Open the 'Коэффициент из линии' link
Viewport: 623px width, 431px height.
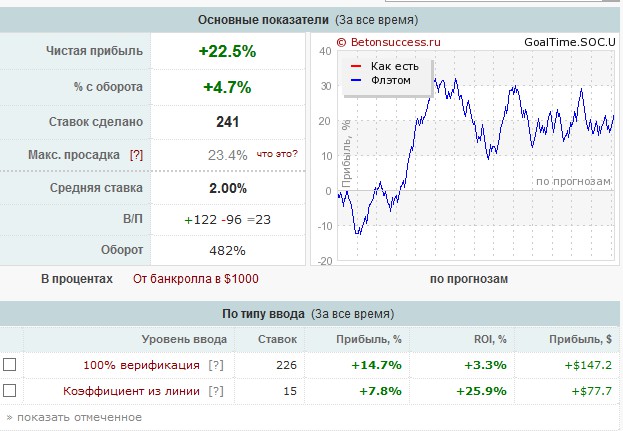(x=131, y=391)
